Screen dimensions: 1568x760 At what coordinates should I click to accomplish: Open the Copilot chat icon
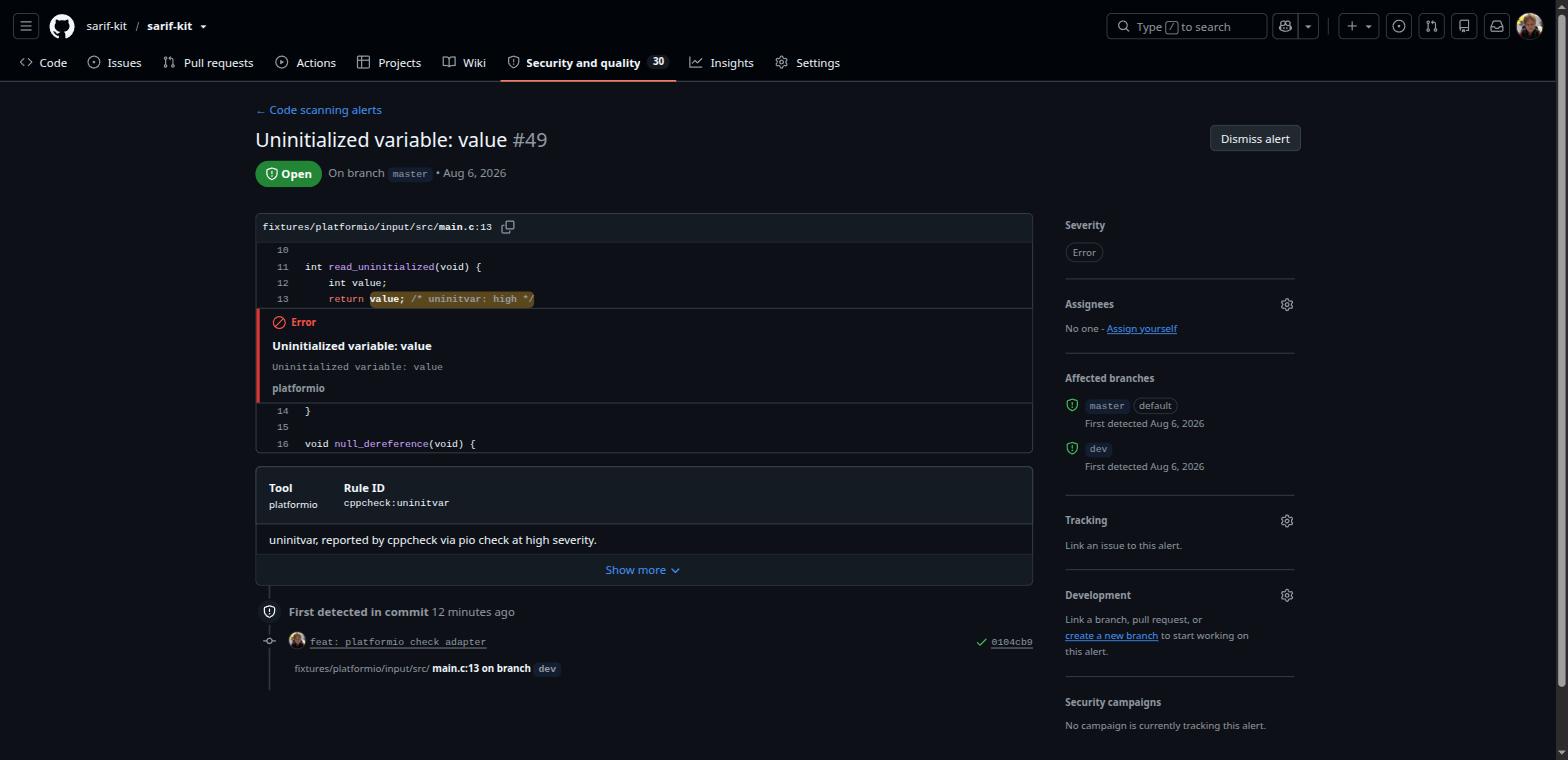click(1285, 26)
